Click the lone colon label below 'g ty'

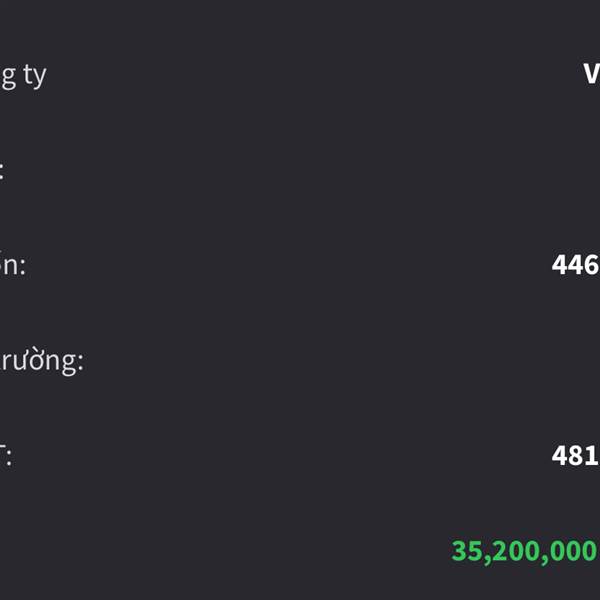[2, 171]
